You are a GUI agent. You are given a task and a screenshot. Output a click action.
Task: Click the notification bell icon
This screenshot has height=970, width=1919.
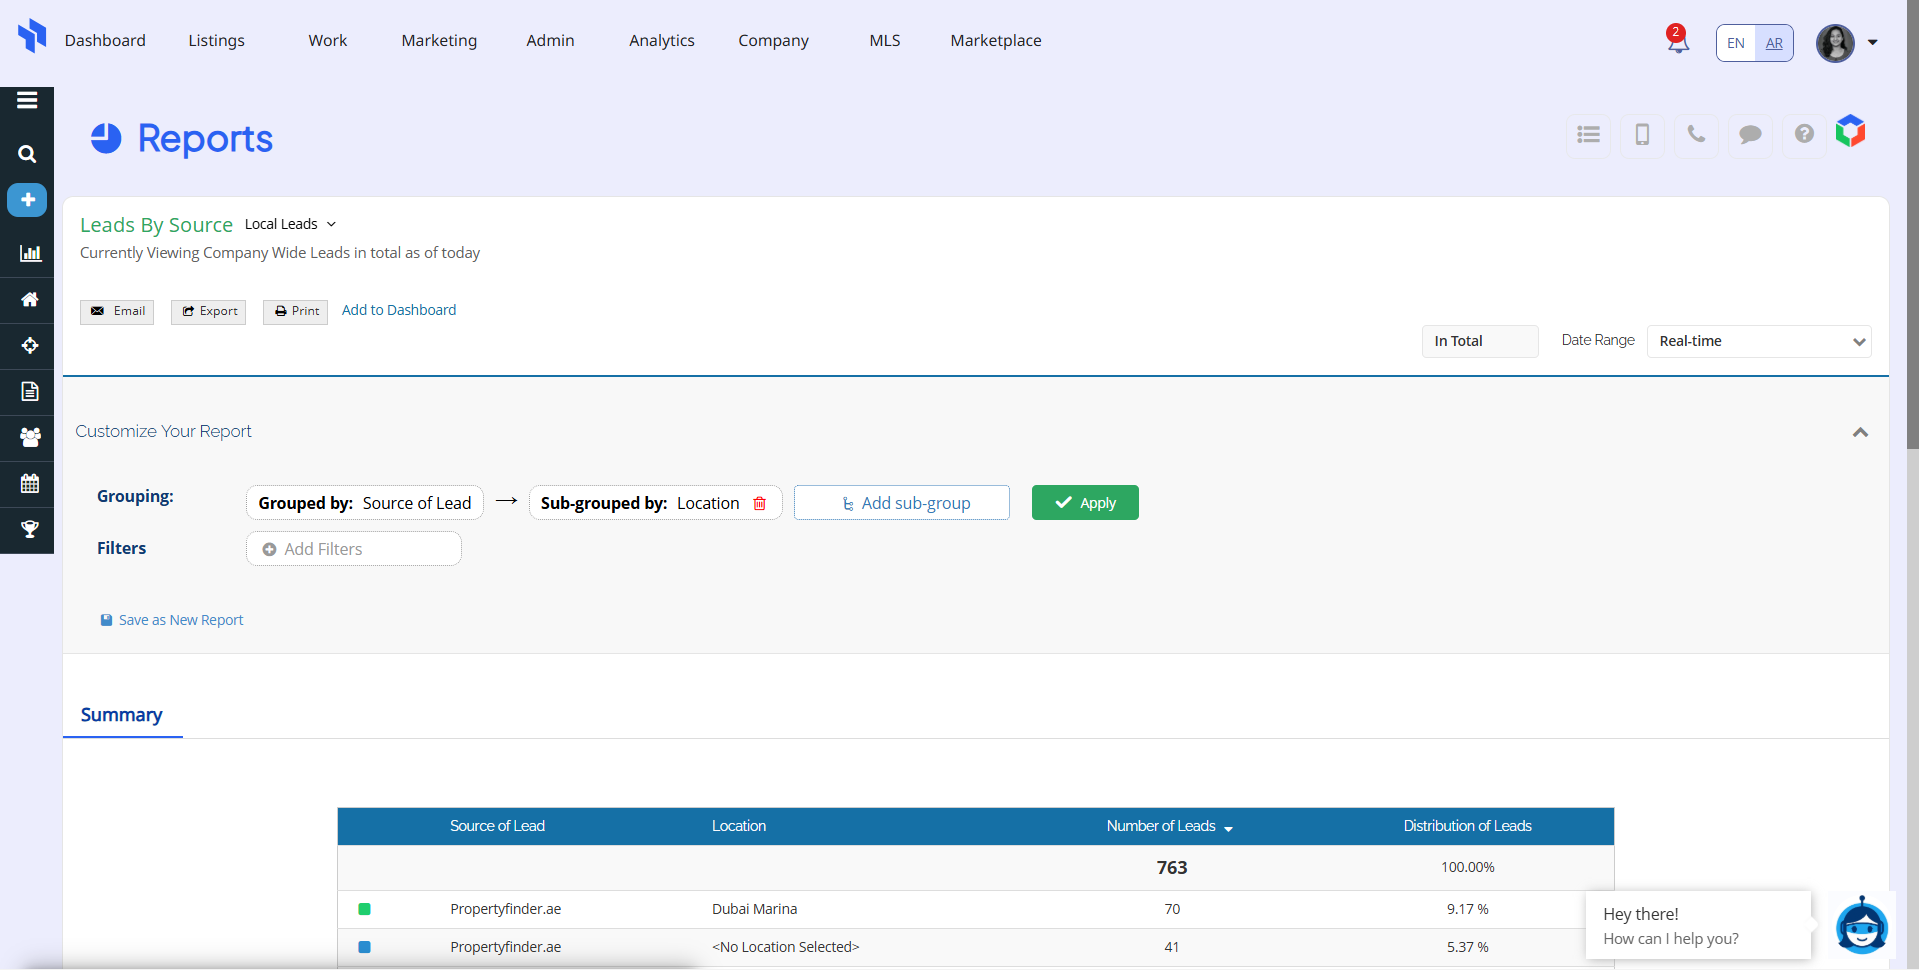(x=1677, y=41)
